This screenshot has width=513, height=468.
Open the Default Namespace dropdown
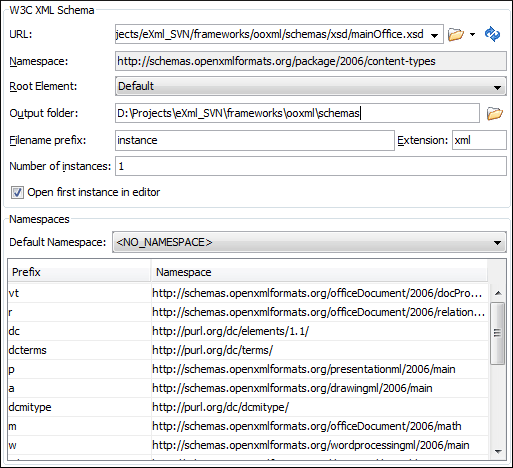[309, 242]
